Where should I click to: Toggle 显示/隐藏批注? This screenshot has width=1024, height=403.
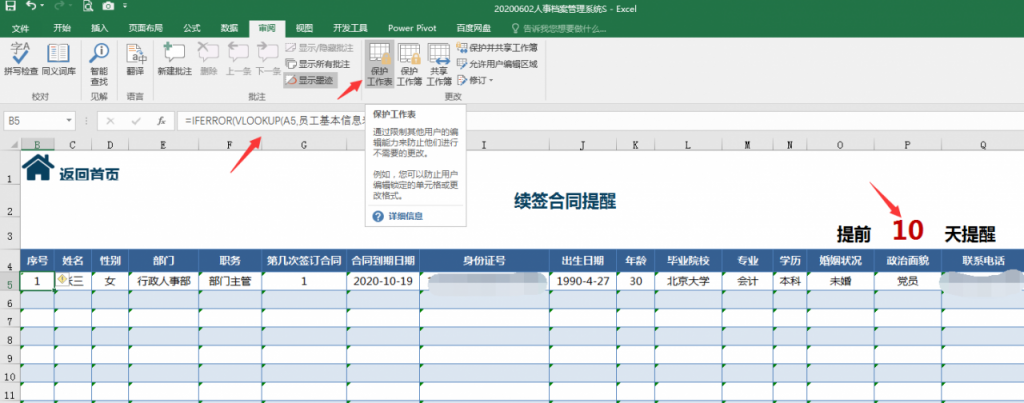click(320, 48)
